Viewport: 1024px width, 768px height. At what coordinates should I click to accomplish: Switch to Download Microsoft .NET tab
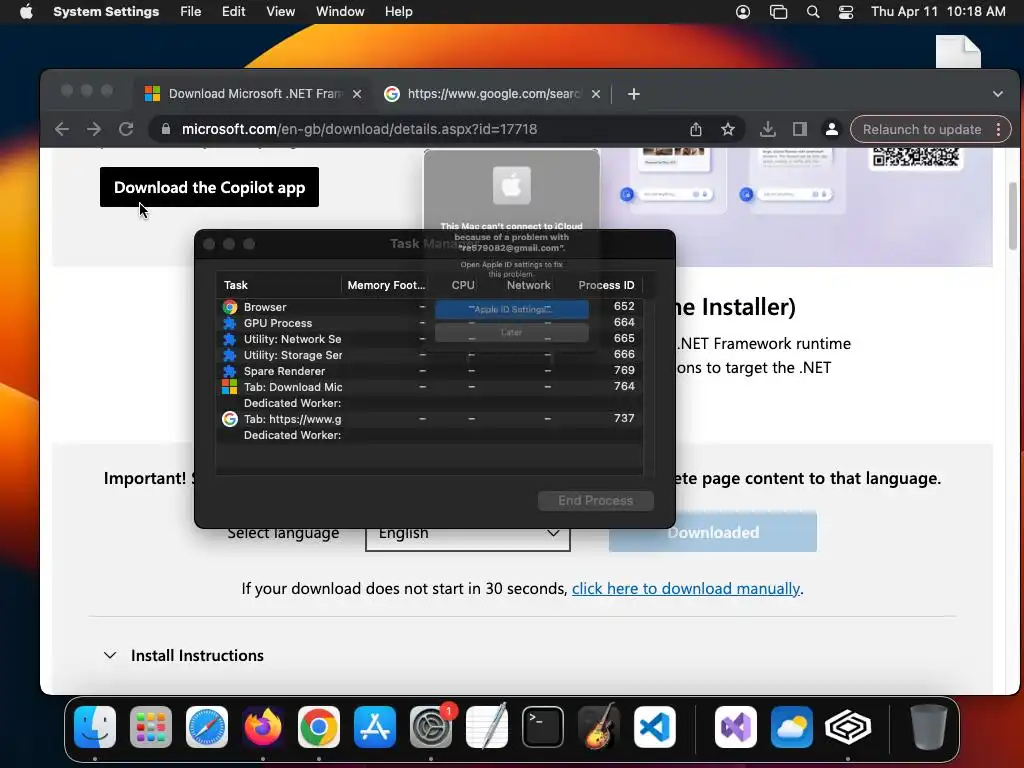point(251,94)
